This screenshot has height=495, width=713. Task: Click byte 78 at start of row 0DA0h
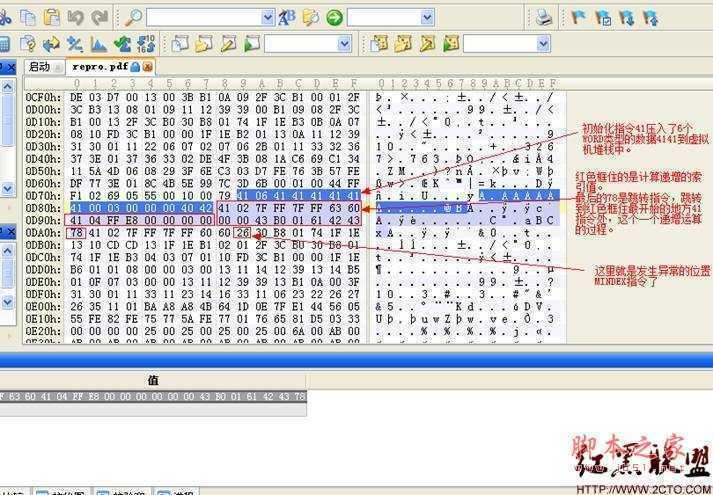point(76,233)
